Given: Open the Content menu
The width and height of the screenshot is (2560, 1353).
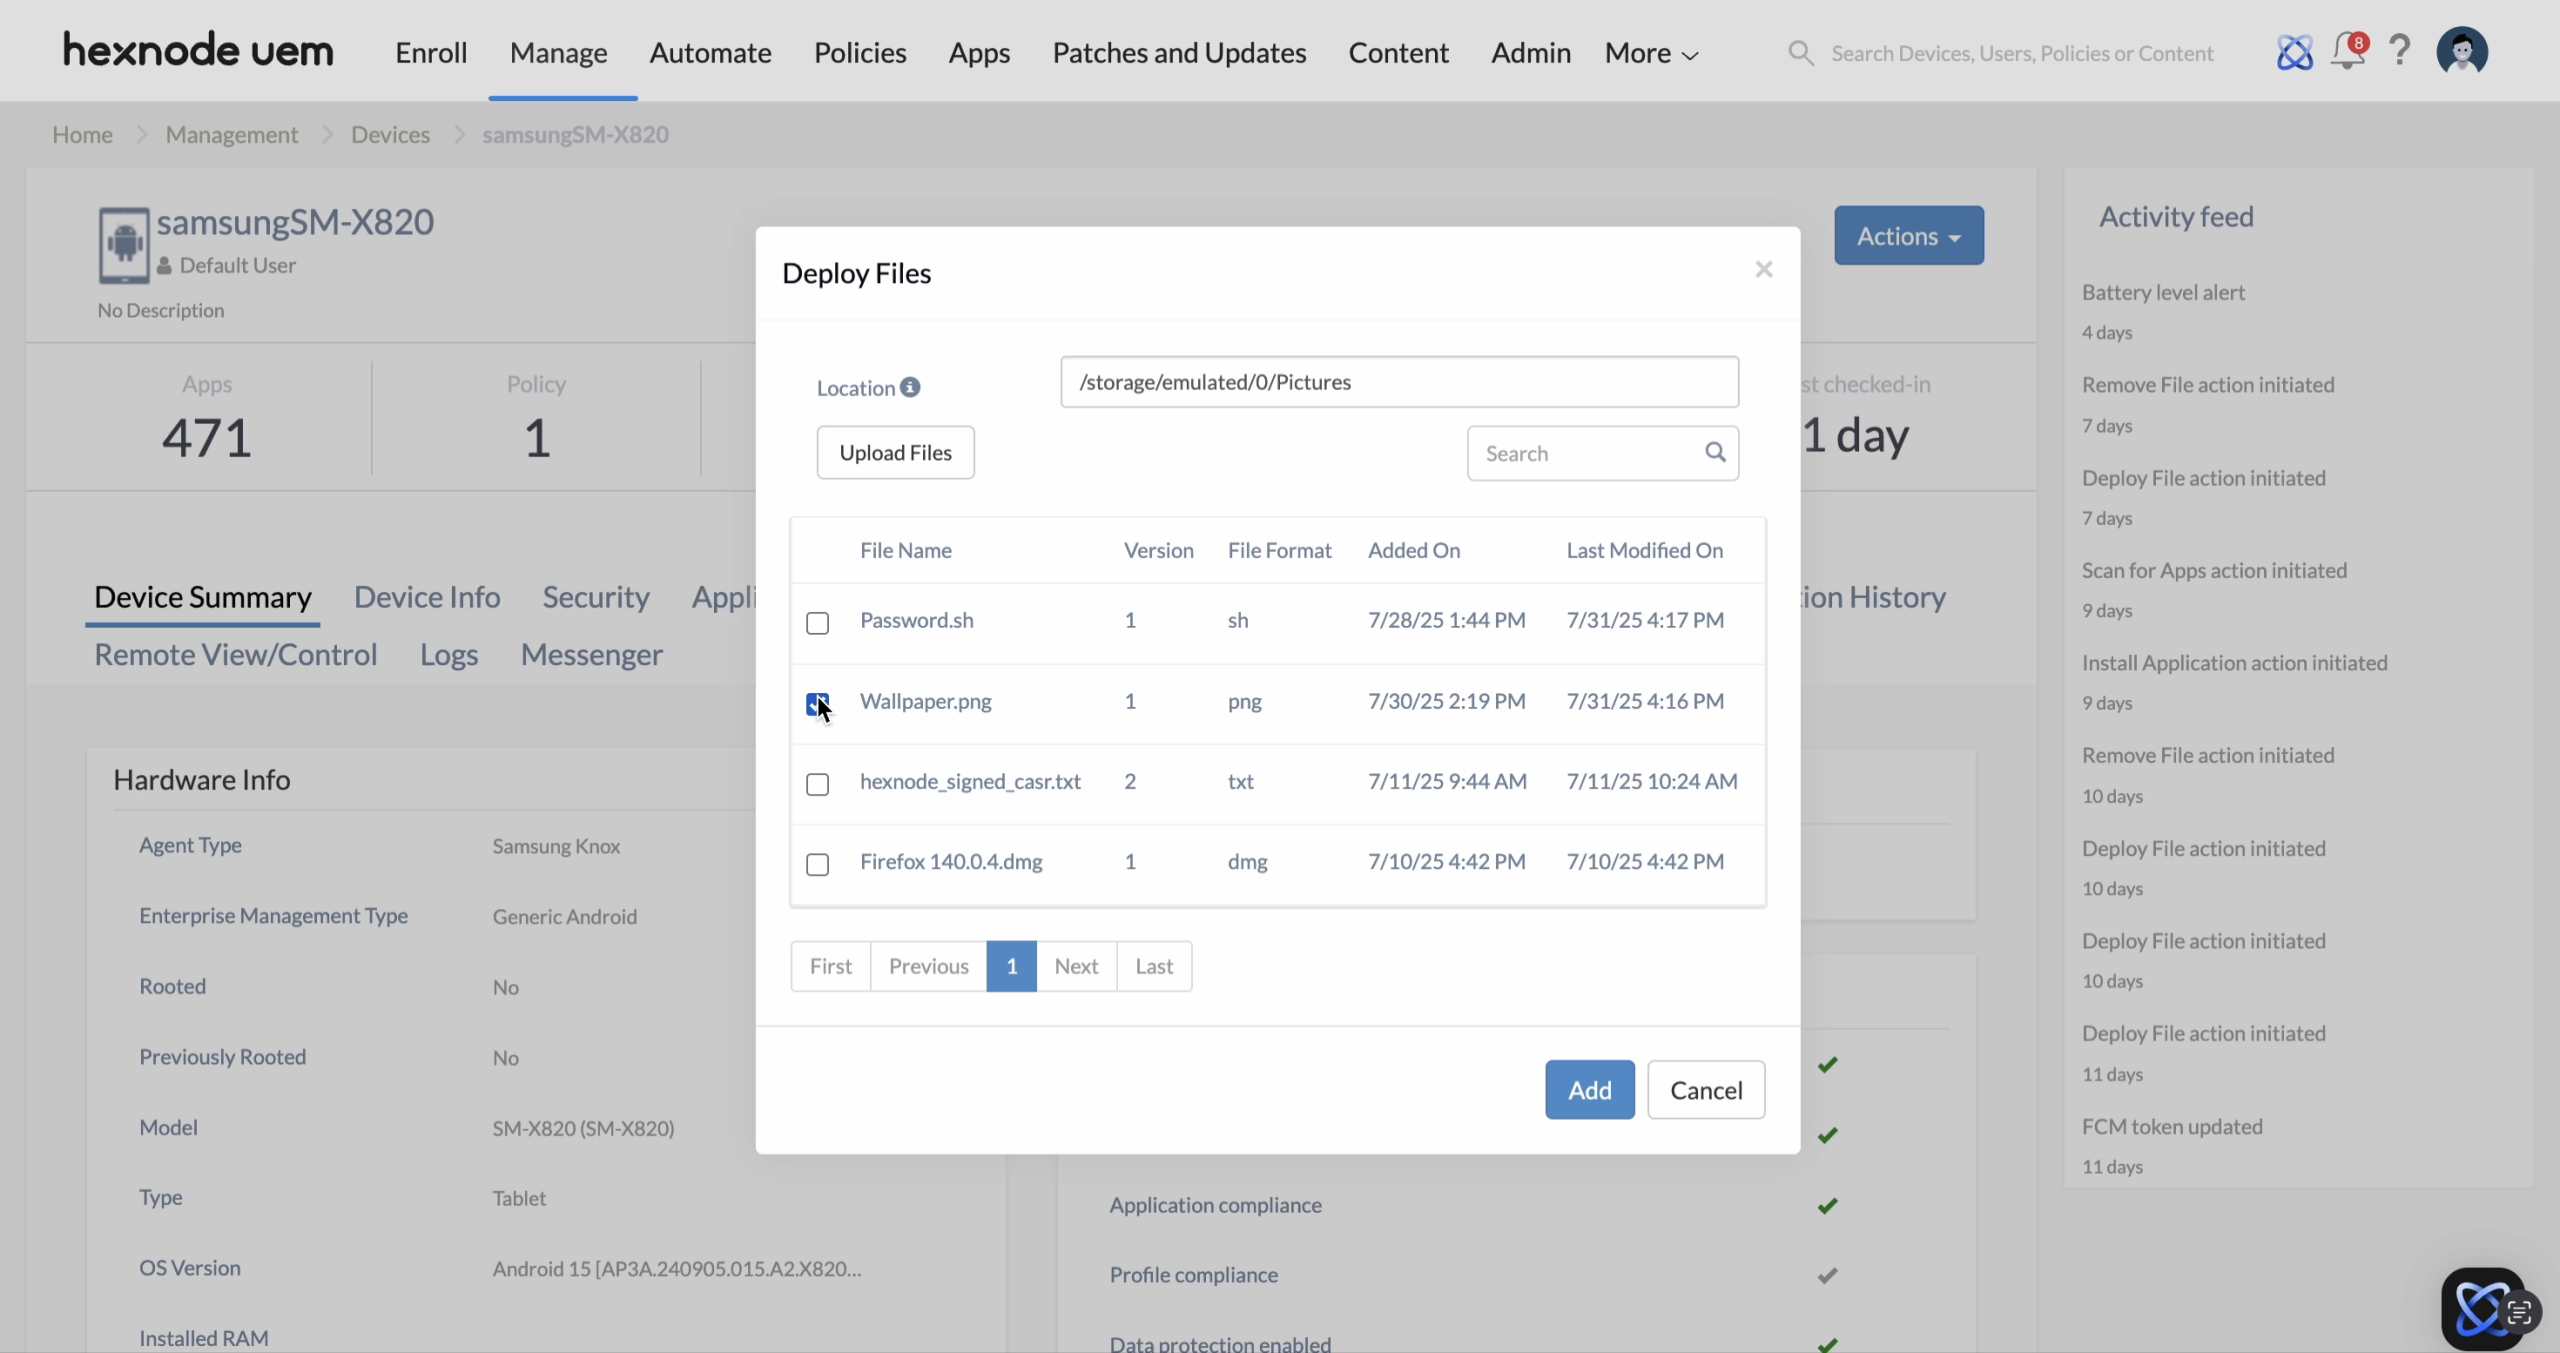Looking at the screenshot, I should pyautogui.click(x=1398, y=53).
